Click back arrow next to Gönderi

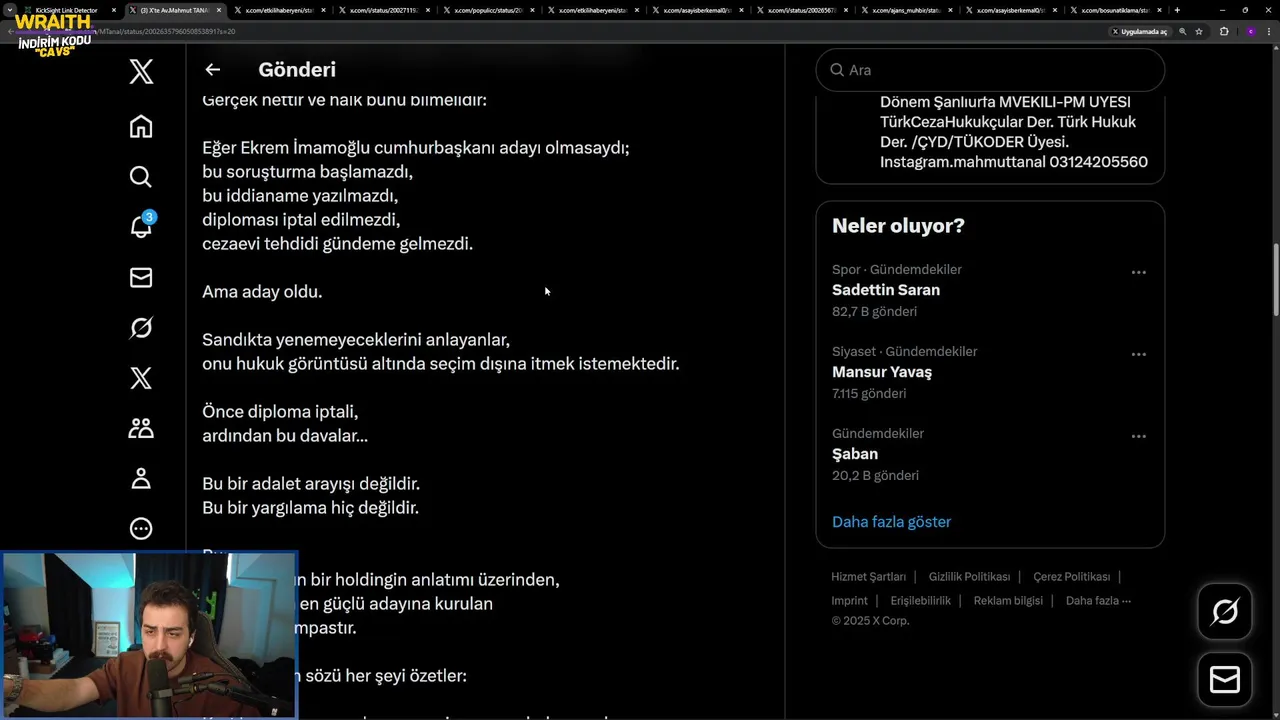click(x=212, y=70)
